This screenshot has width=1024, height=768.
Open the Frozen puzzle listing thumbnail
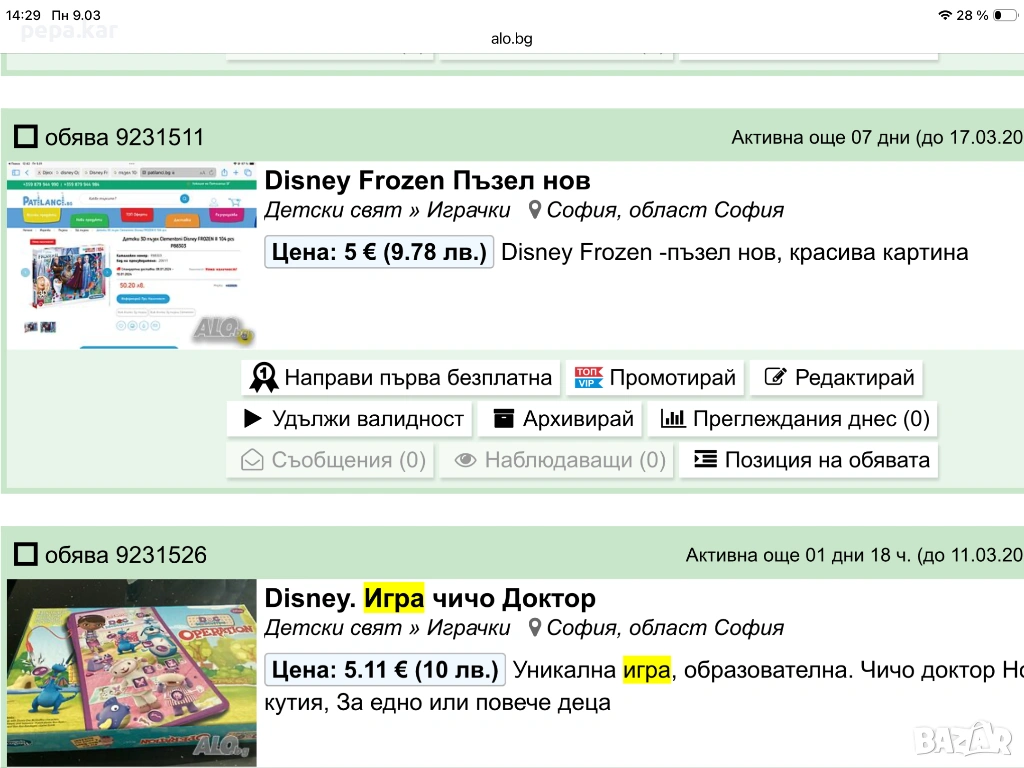click(x=131, y=255)
